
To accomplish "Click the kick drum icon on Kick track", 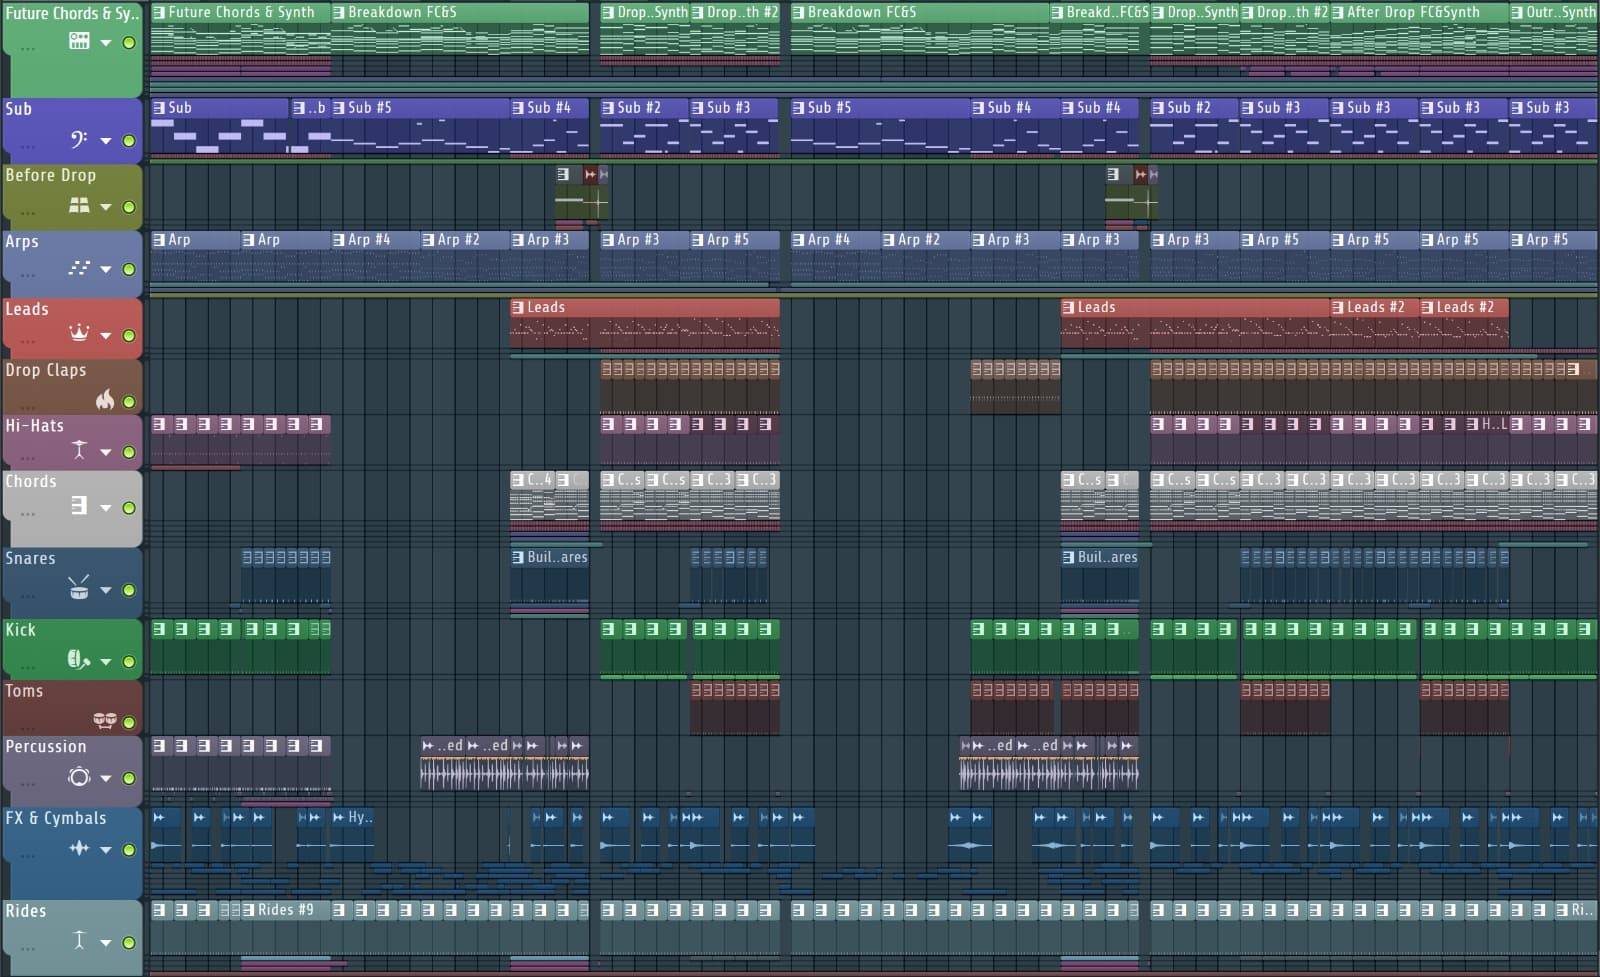I will pyautogui.click(x=78, y=659).
